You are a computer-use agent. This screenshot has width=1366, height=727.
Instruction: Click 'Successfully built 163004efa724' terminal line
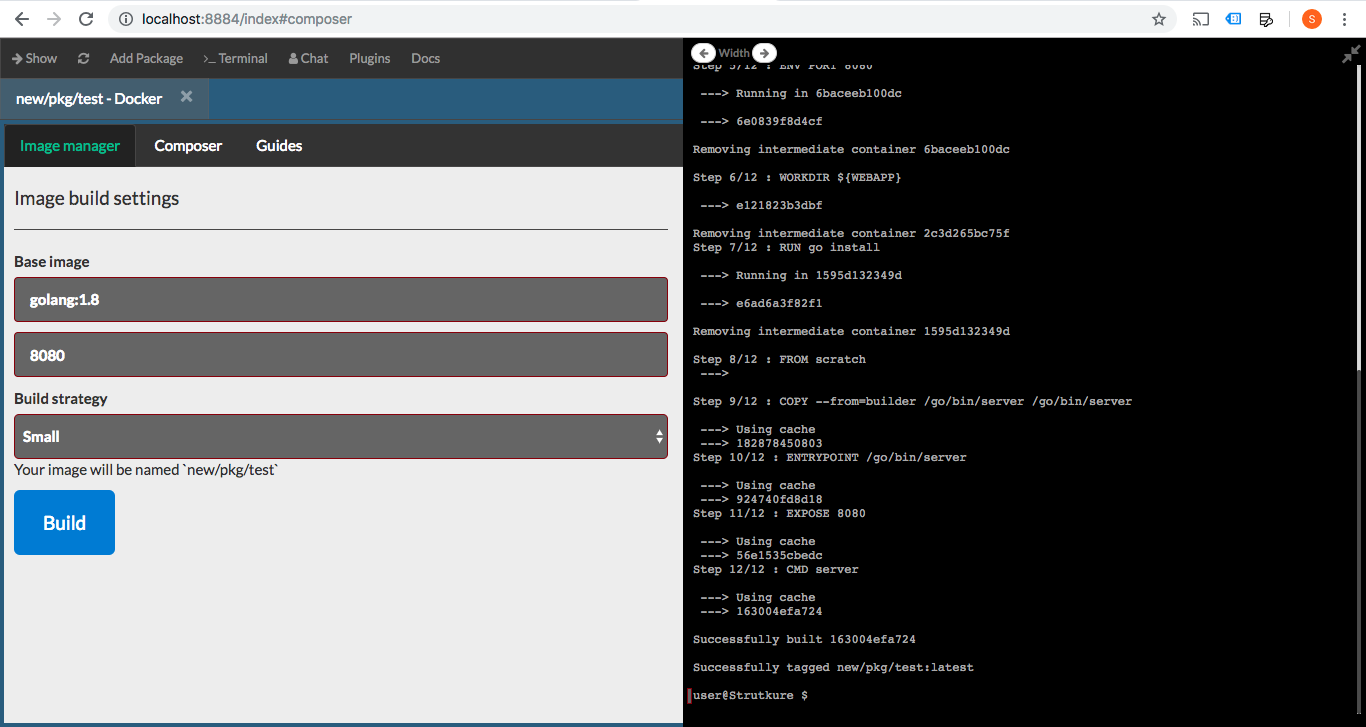[x=804, y=639]
